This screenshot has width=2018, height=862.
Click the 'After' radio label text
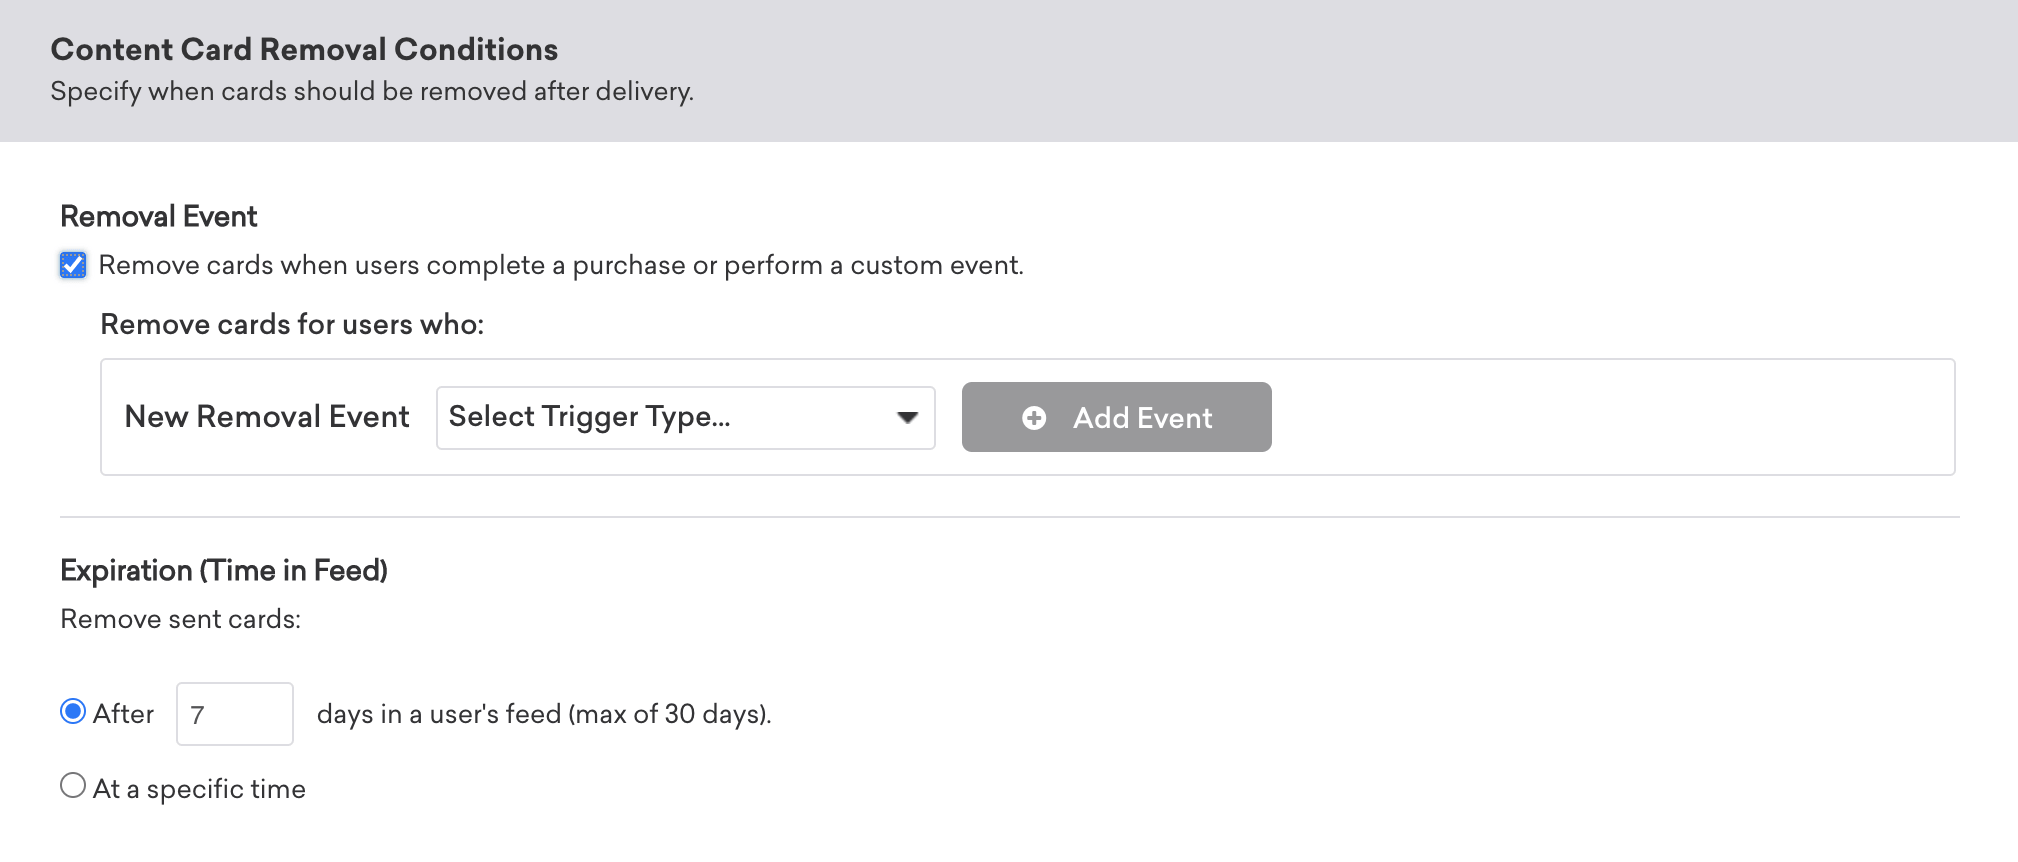tap(123, 714)
